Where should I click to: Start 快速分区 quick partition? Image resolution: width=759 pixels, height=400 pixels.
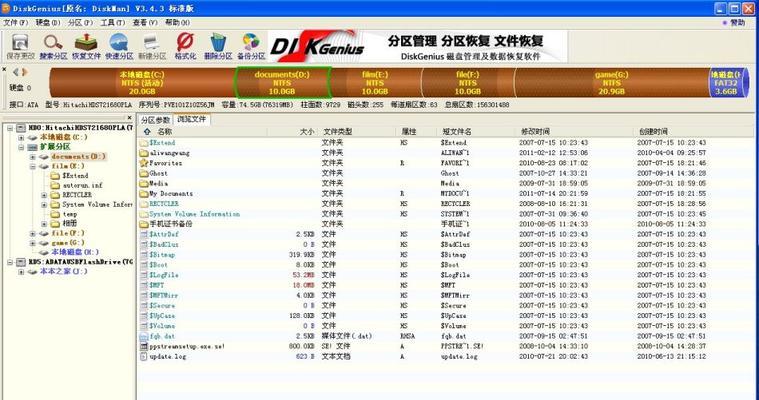click(119, 46)
